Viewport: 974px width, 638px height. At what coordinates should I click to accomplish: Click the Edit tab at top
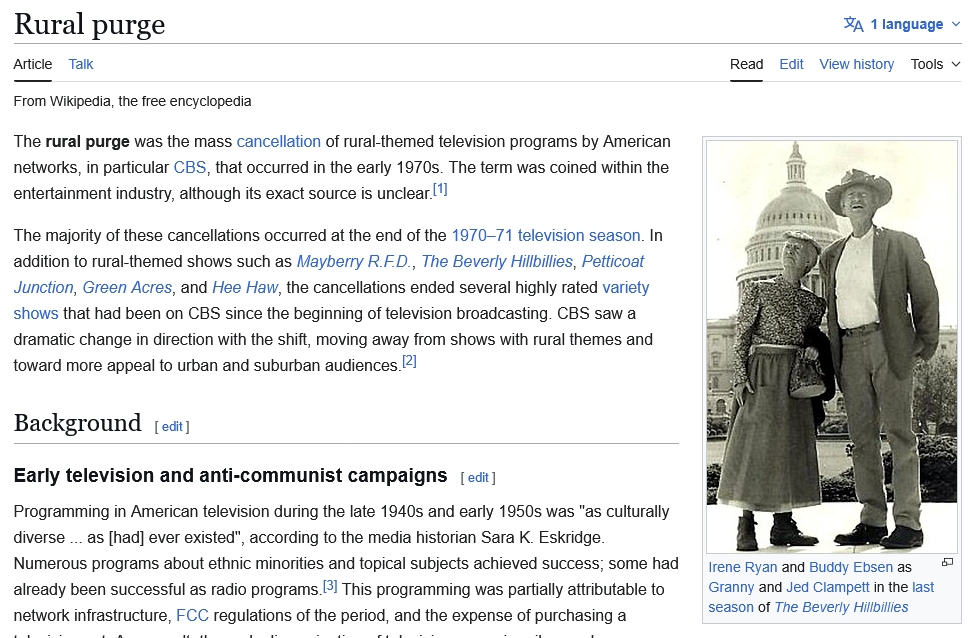[791, 64]
